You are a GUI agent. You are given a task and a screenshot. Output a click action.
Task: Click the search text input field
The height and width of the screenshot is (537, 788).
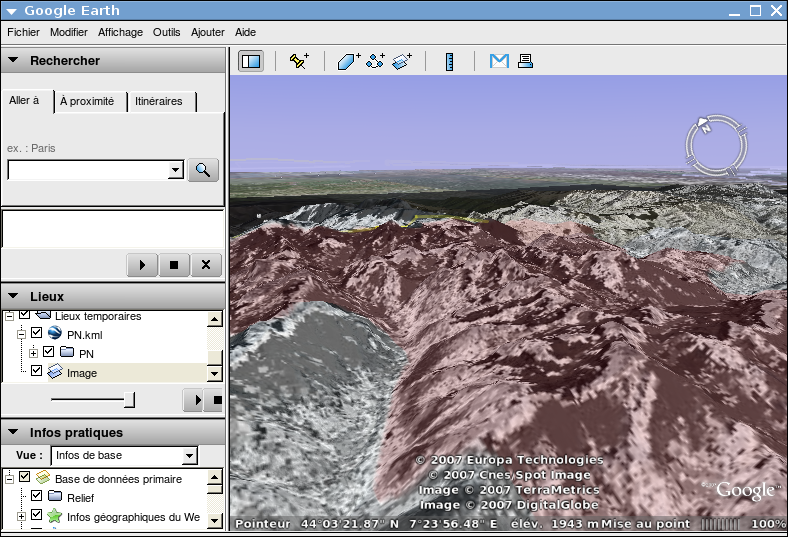[x=88, y=170]
